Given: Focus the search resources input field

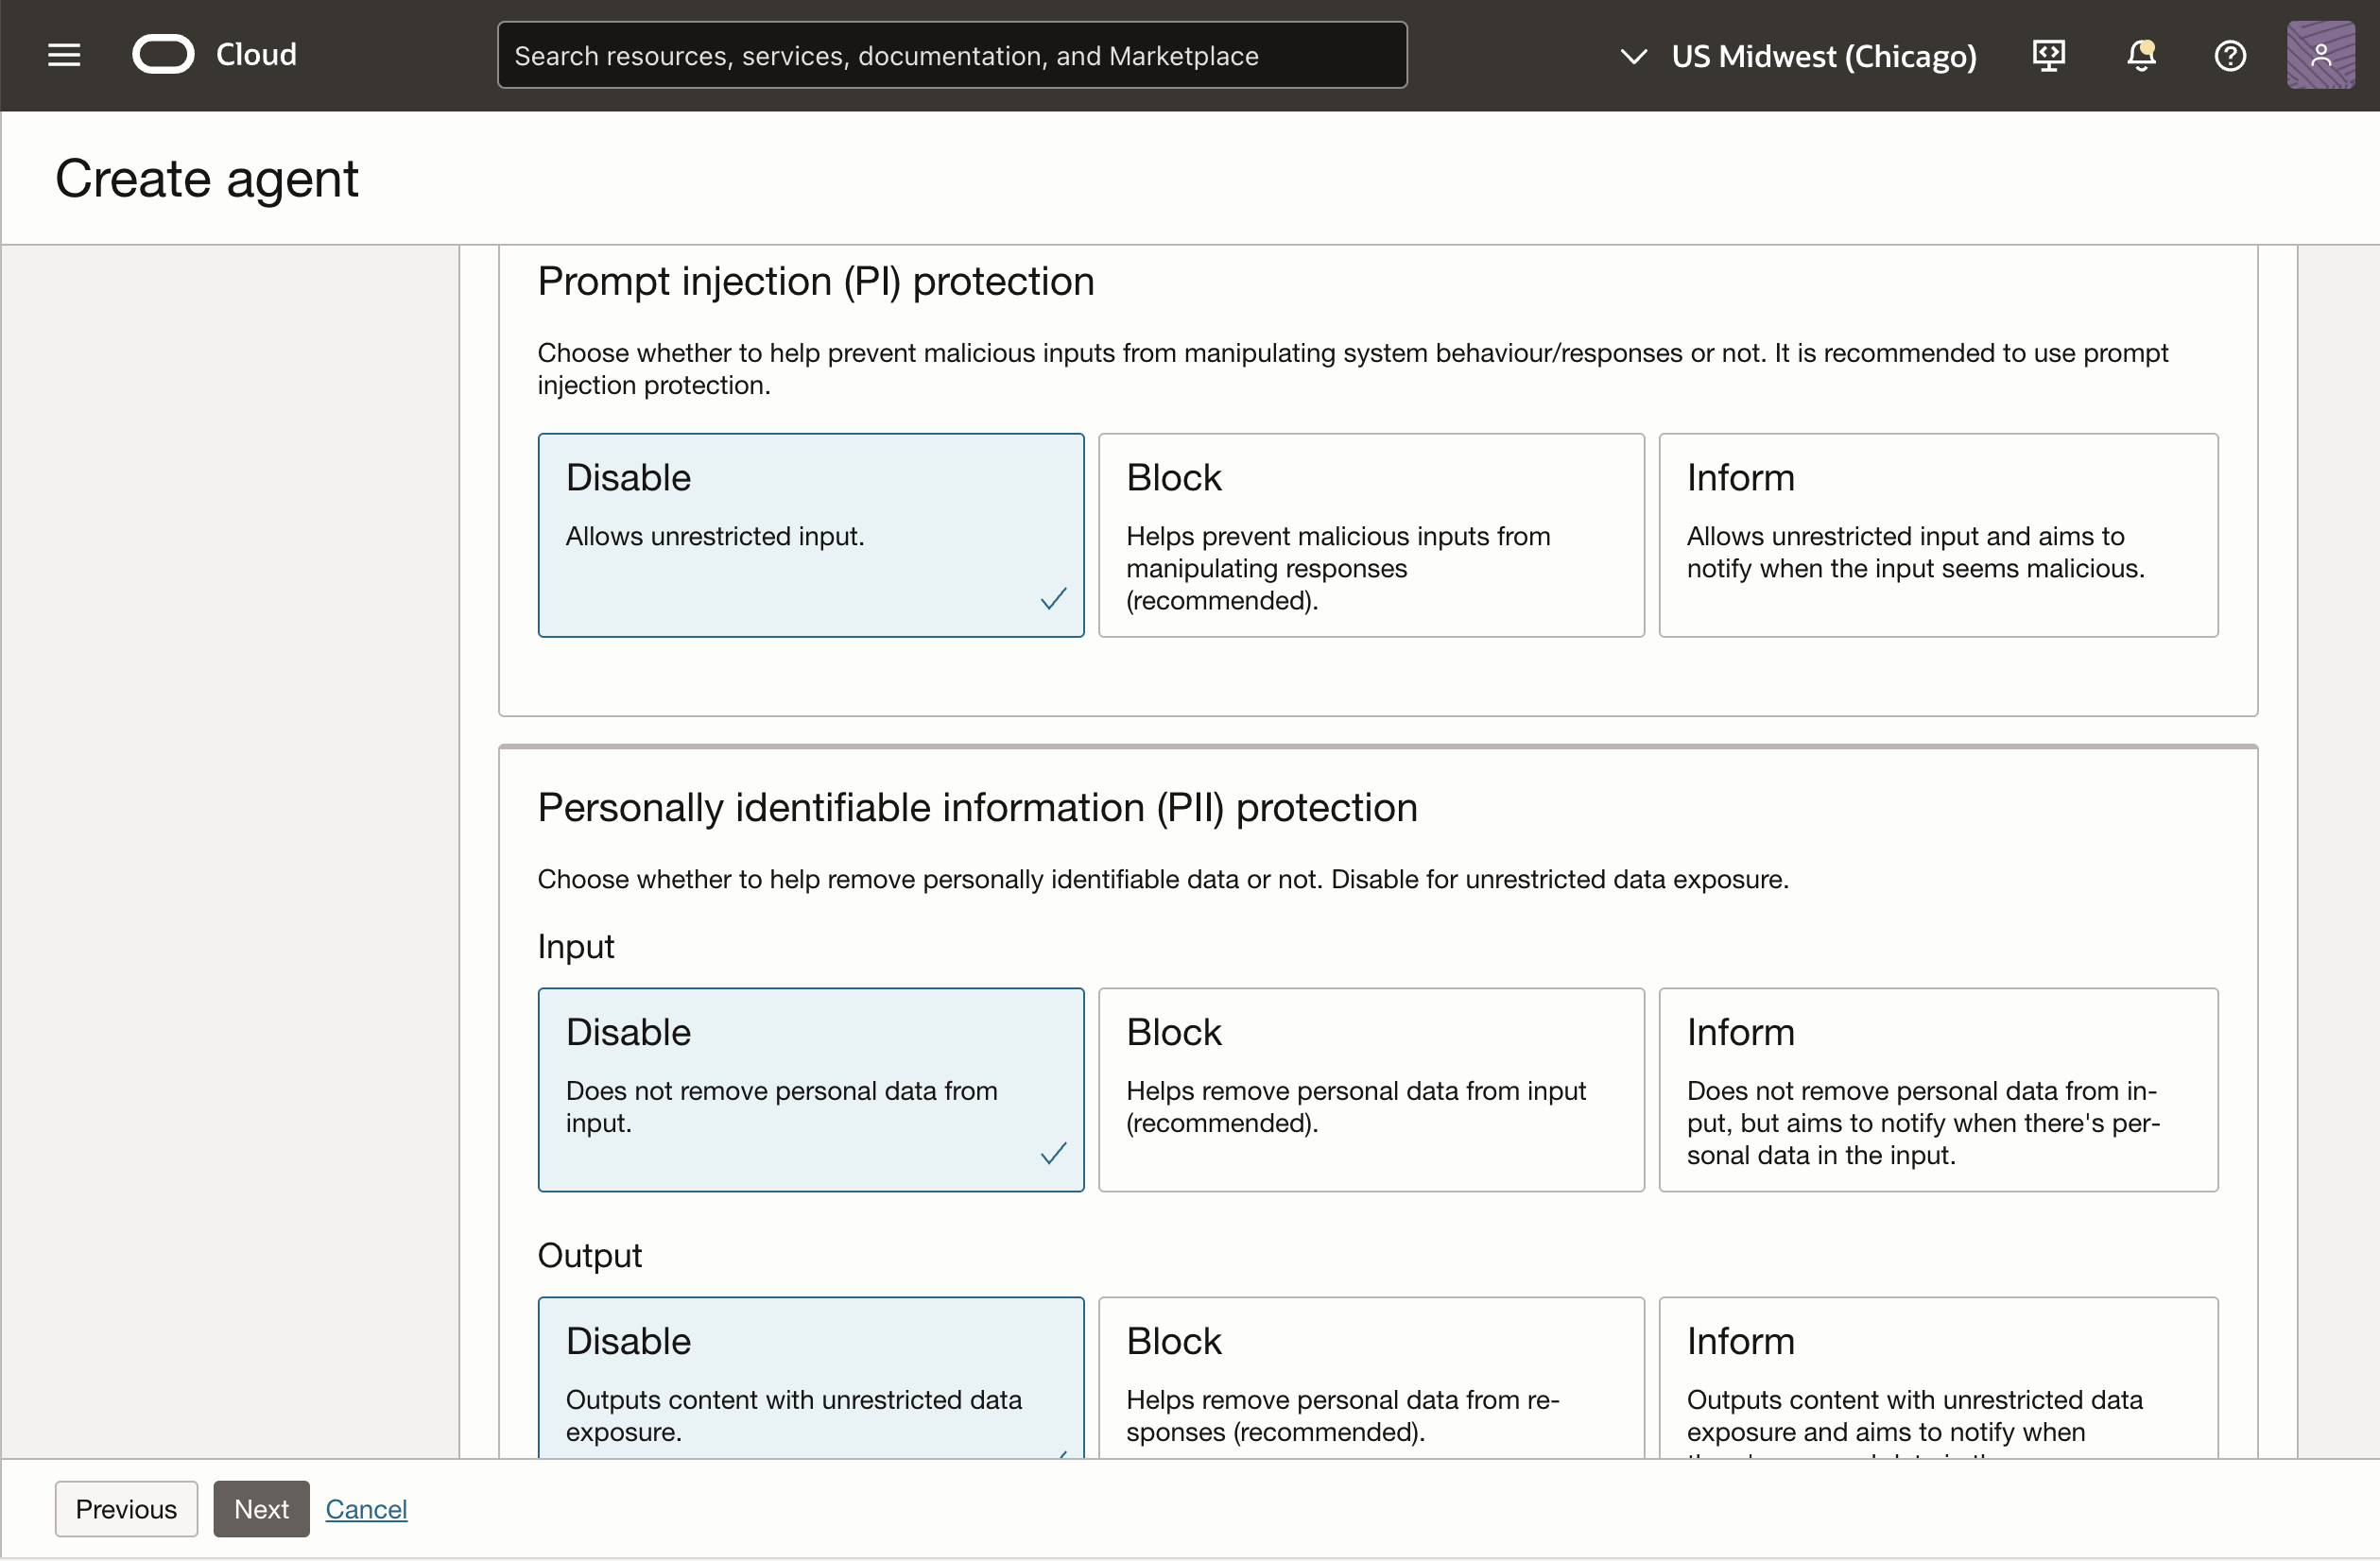Looking at the screenshot, I should pyautogui.click(x=951, y=55).
